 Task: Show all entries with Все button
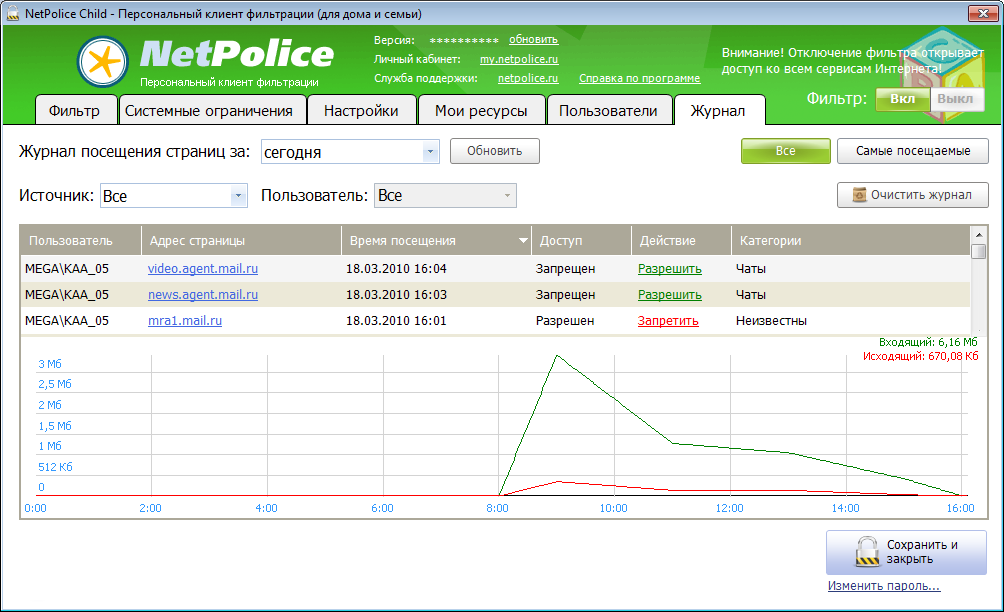point(786,151)
